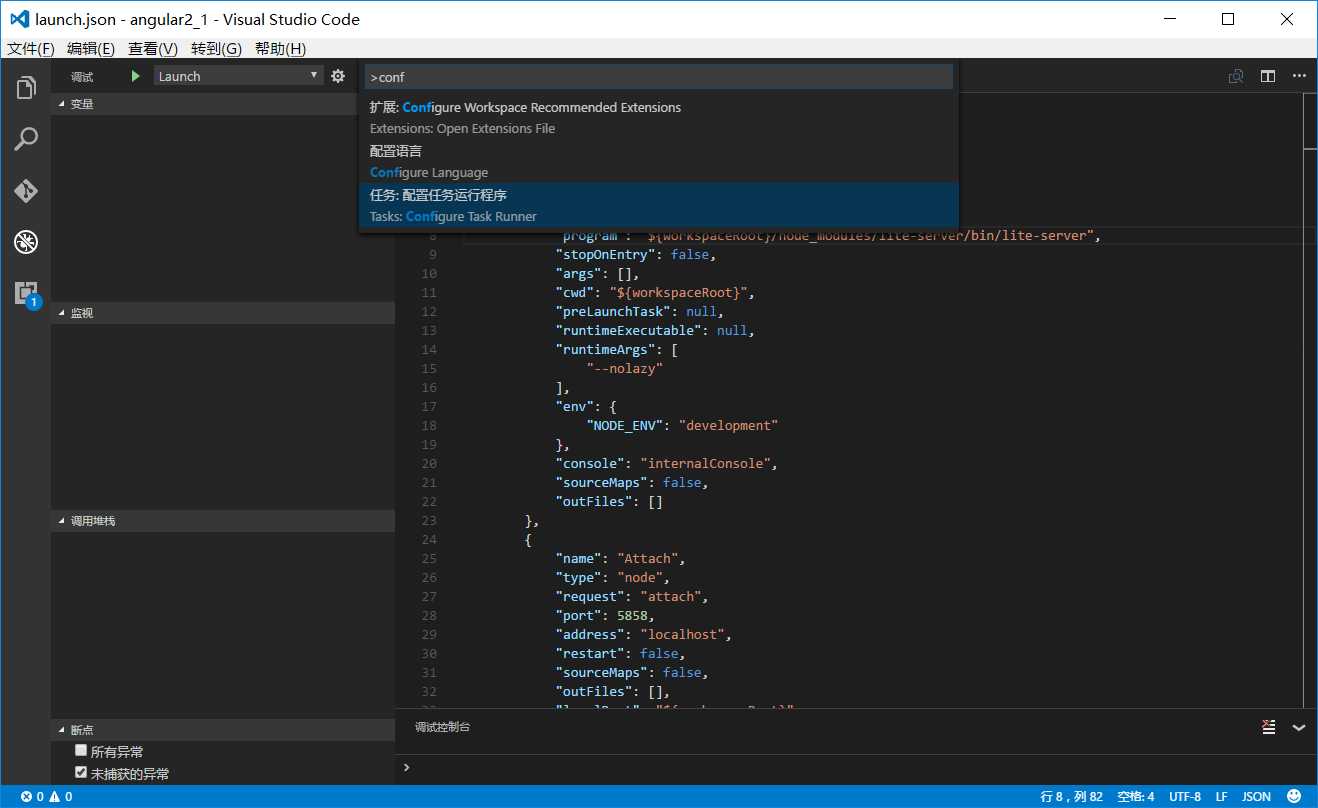Click port value 5858 on line 28
Screen dimensions: 1318x808
[632, 615]
